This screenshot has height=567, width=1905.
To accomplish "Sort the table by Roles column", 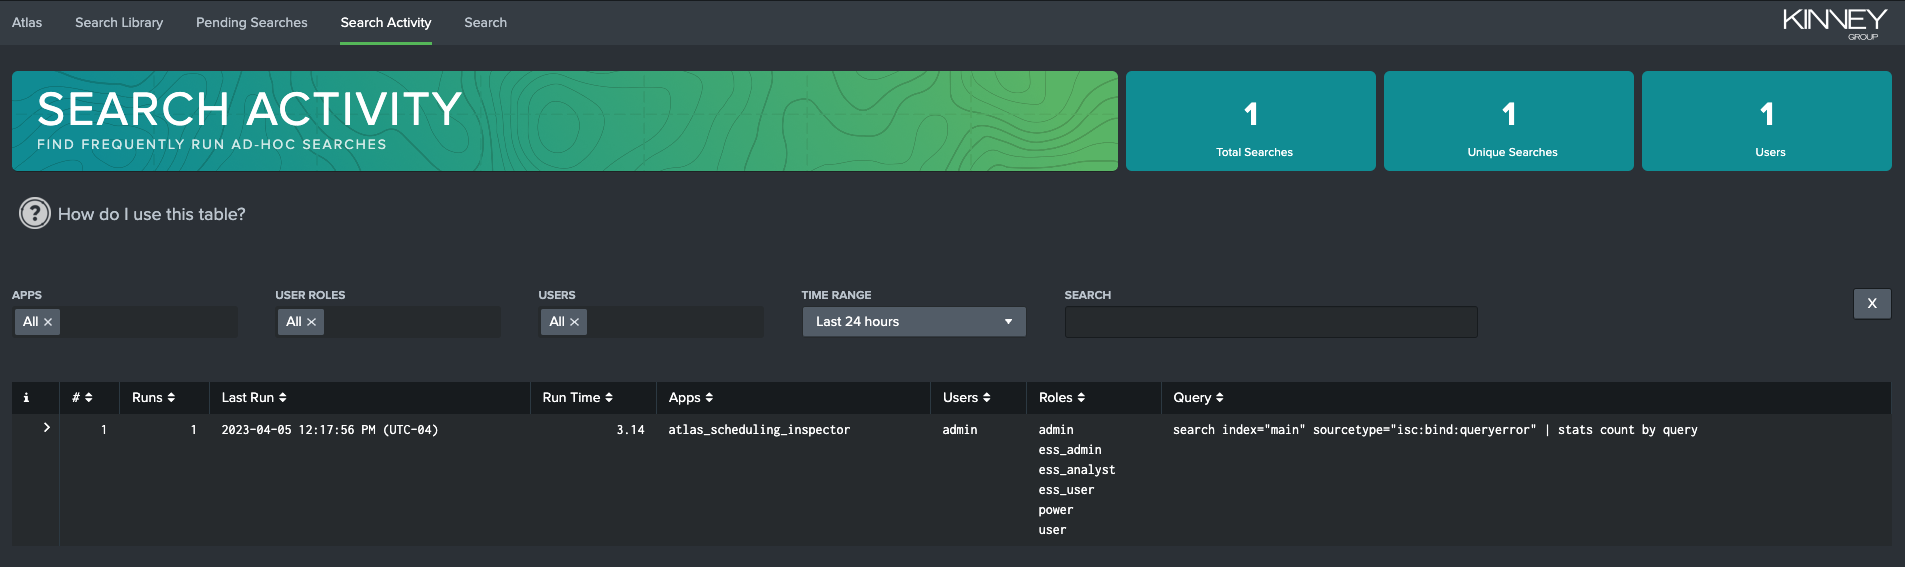I will [1061, 397].
